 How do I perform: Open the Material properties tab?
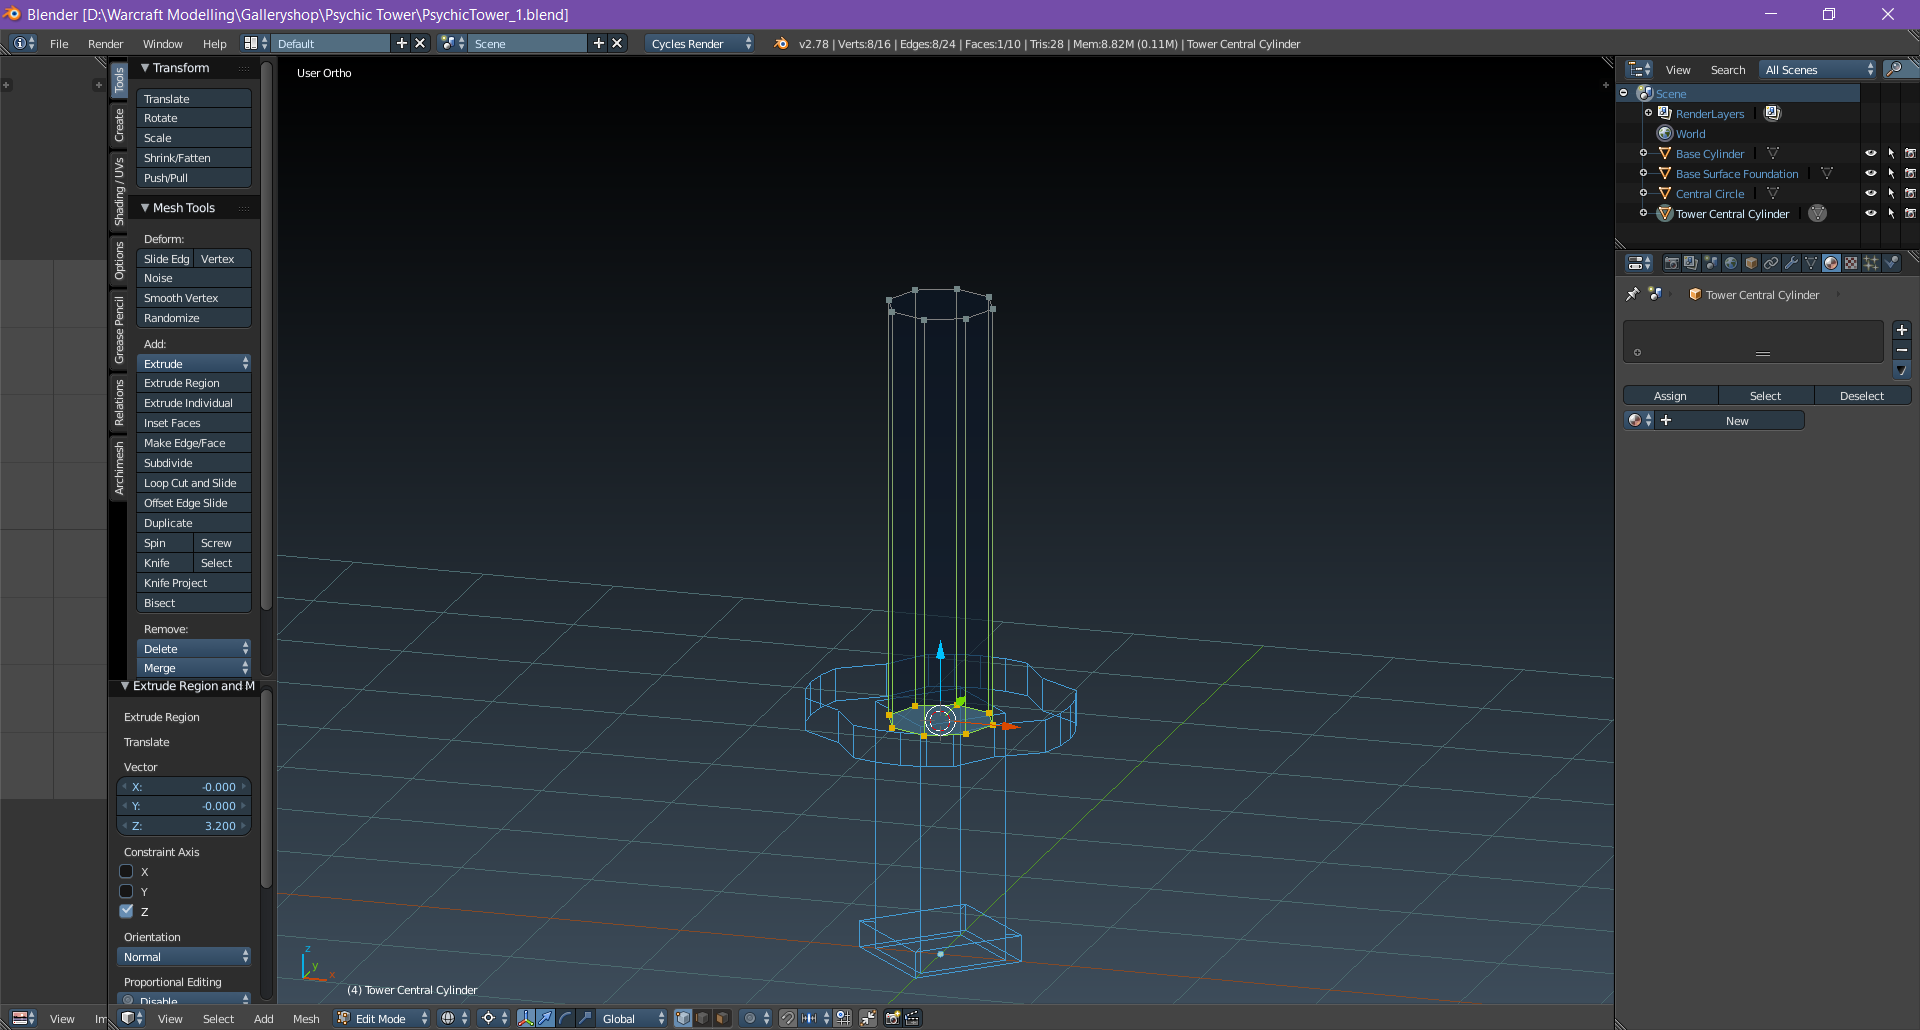(1831, 263)
